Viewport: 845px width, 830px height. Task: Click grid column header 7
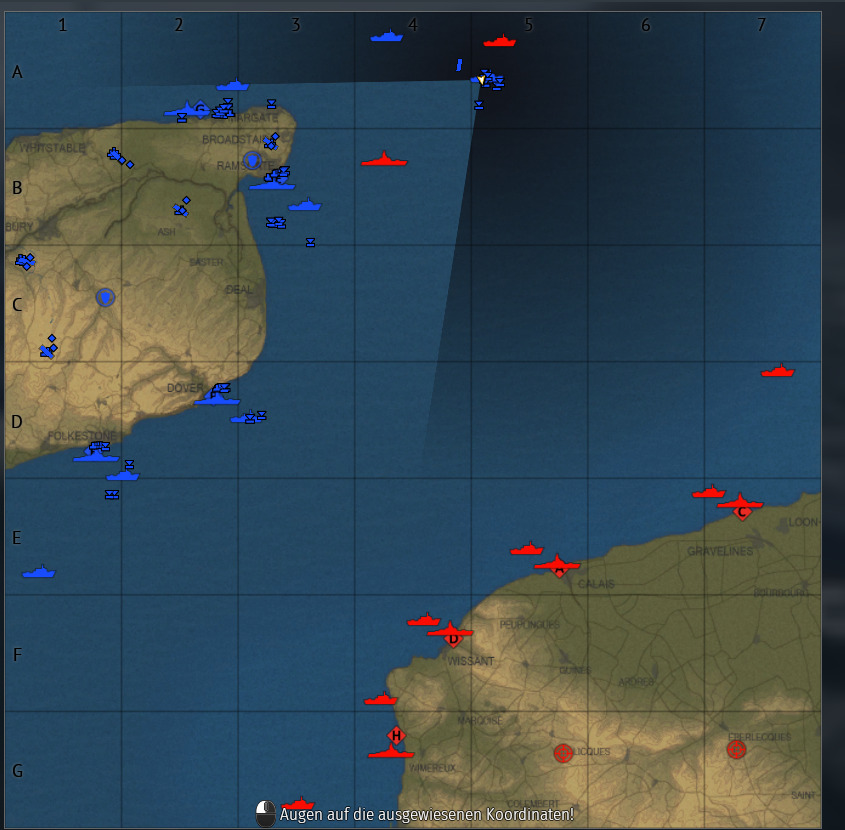(x=761, y=24)
